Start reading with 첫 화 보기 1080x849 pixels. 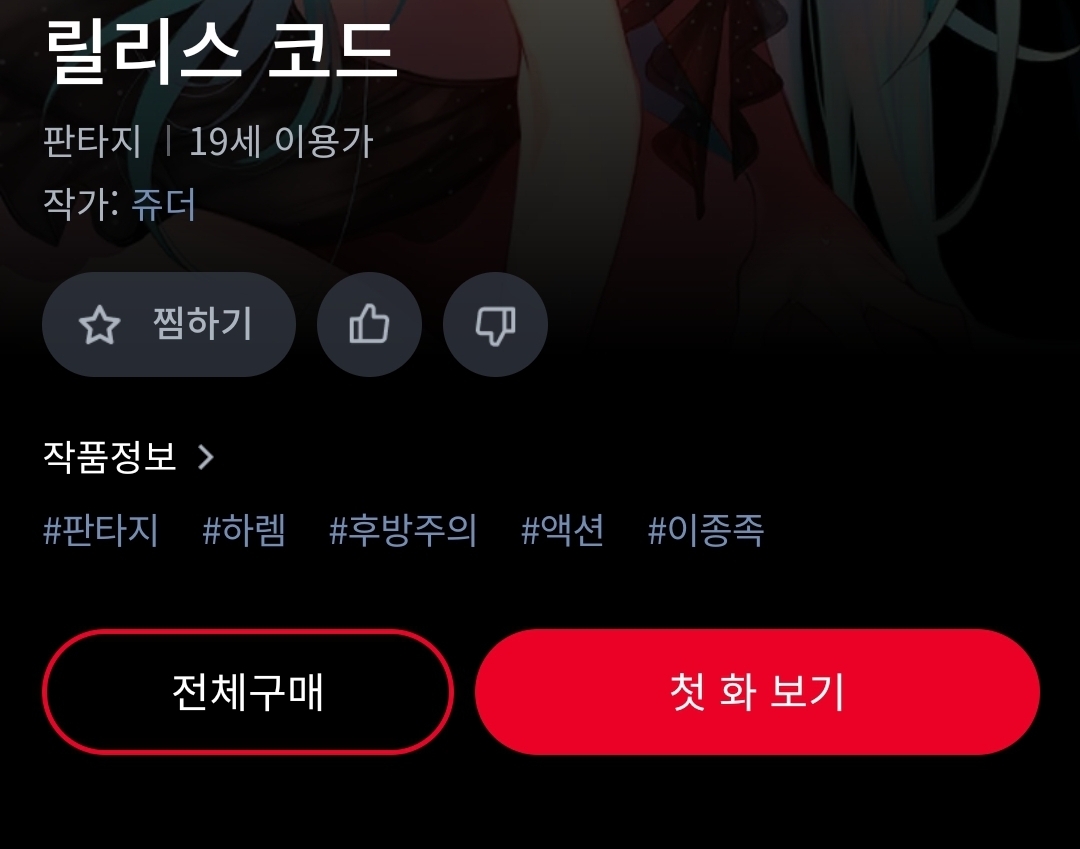coord(757,691)
